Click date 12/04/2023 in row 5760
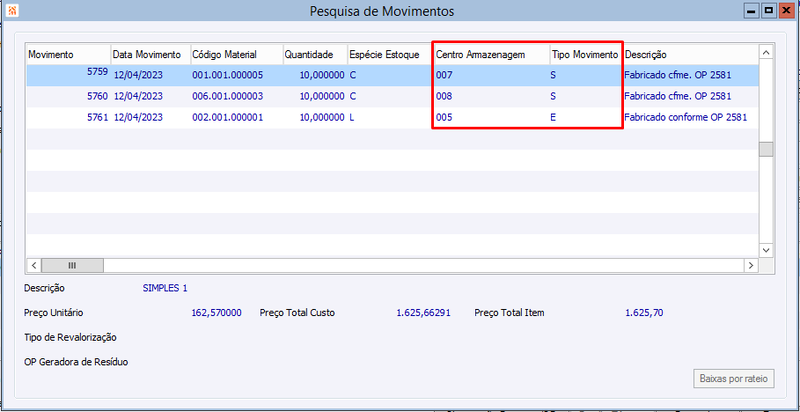This screenshot has height=412, width=800. point(138,96)
